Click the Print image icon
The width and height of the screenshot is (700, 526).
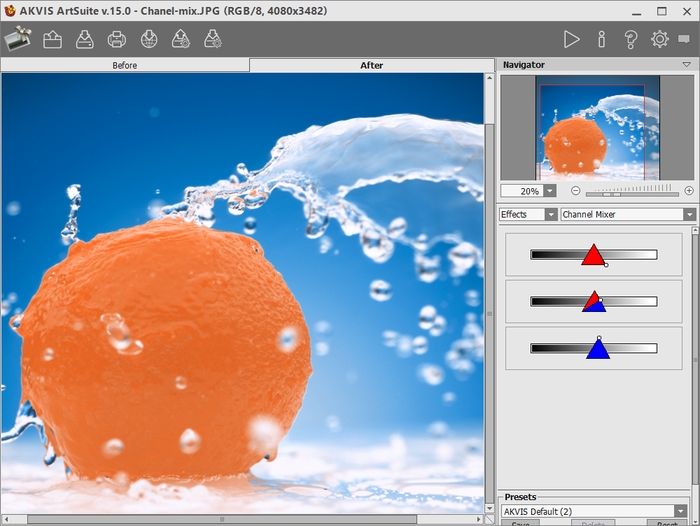(x=117, y=39)
